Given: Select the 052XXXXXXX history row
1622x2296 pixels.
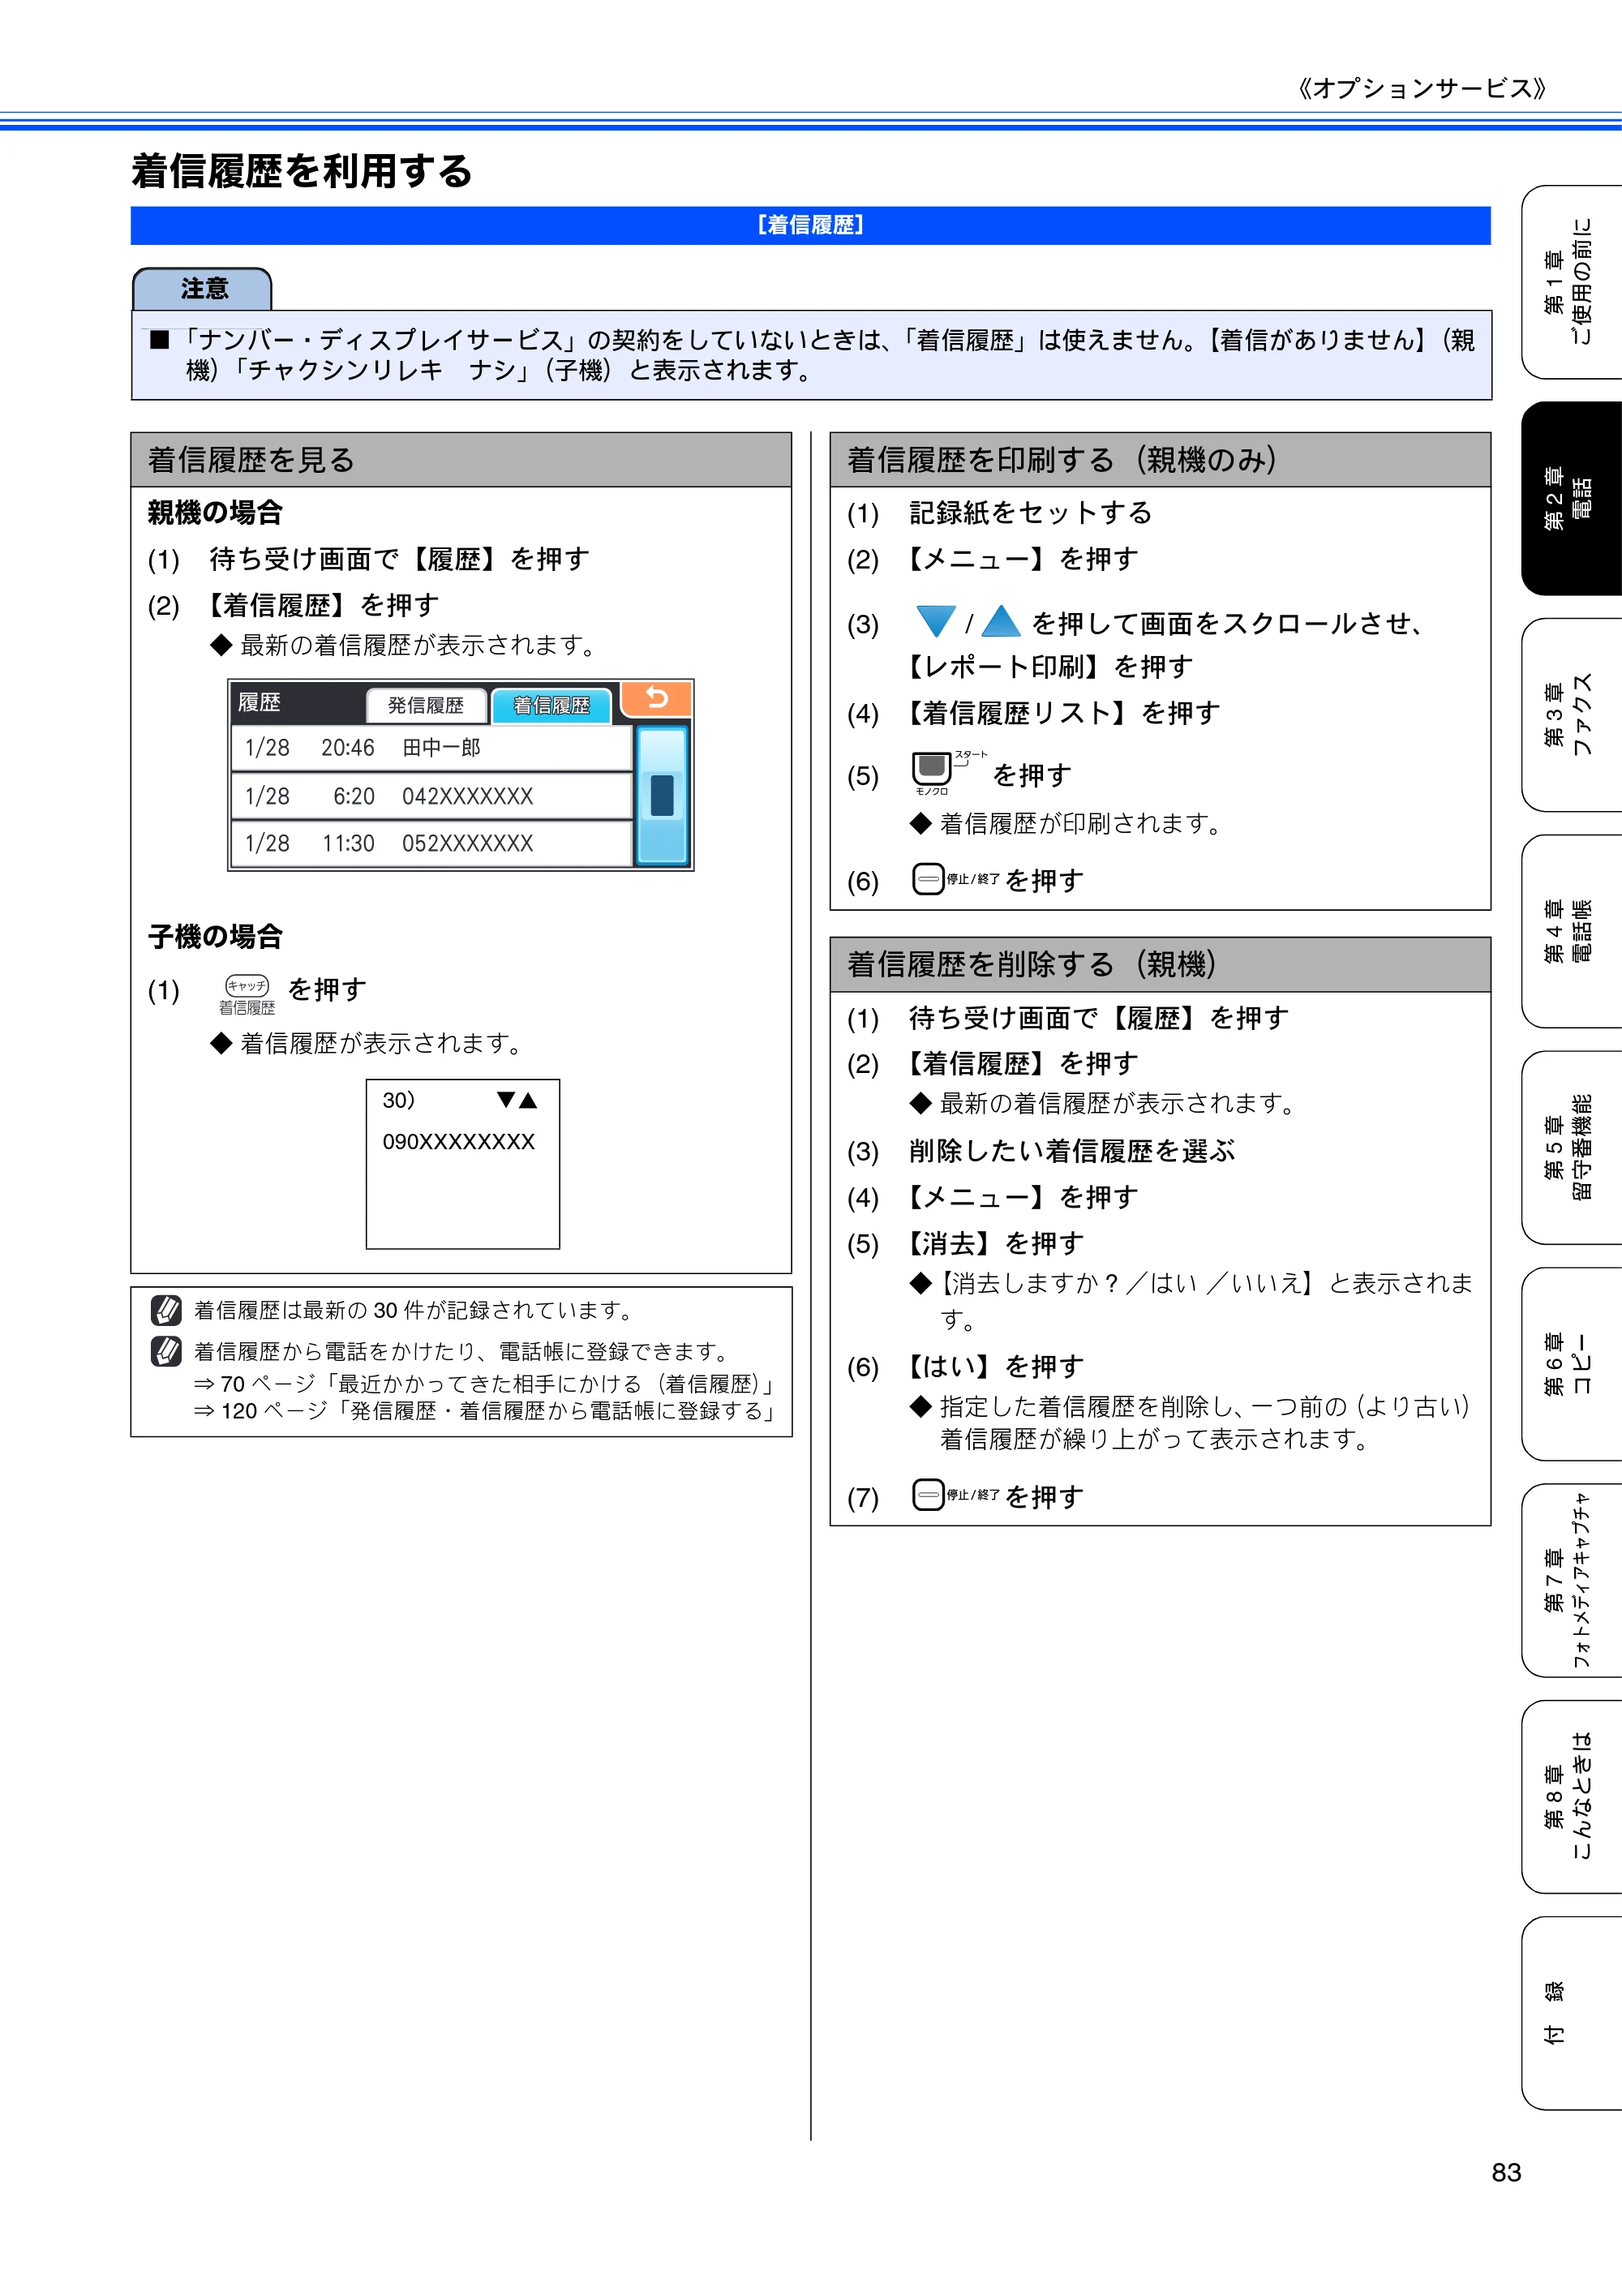Looking at the screenshot, I should (x=432, y=843).
